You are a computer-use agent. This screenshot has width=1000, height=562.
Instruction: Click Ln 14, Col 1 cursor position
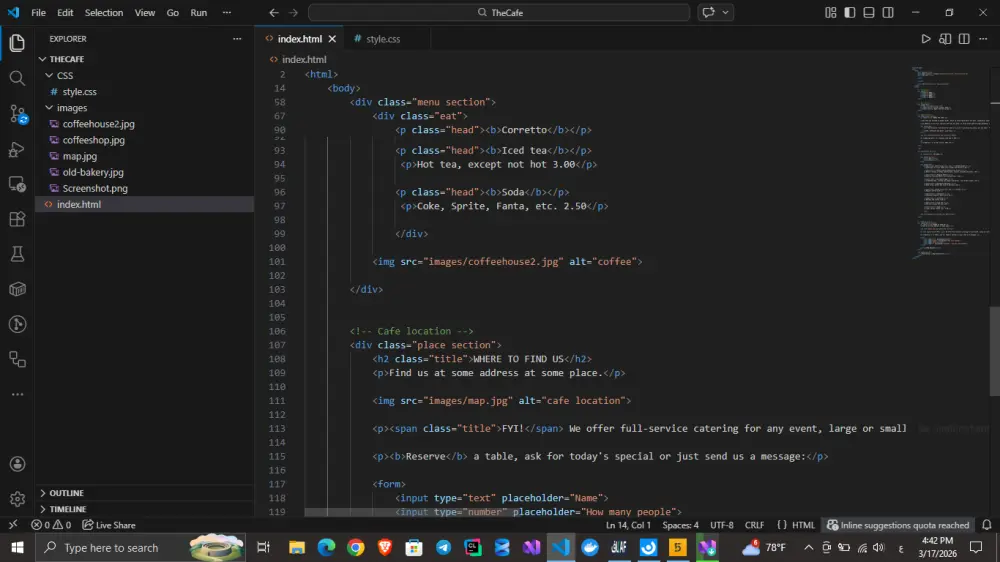tap(628, 525)
